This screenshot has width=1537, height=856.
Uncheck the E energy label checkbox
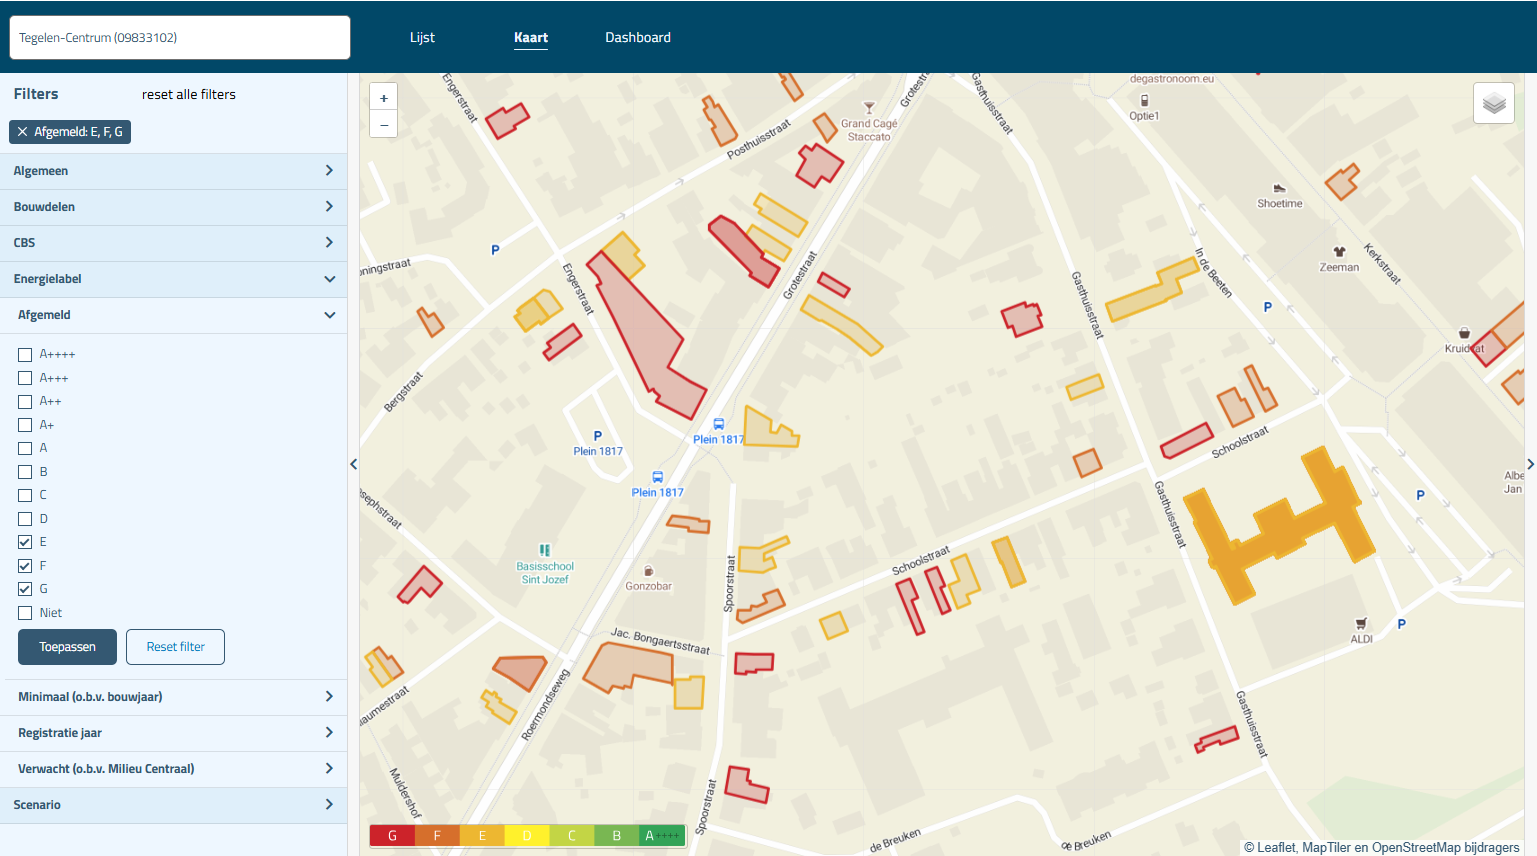[25, 542]
